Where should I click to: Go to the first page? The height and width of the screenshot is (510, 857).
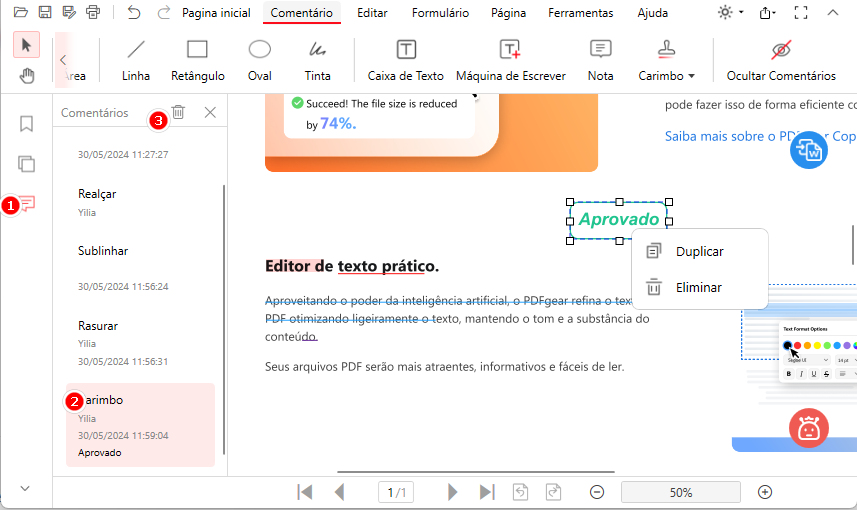[x=305, y=492]
